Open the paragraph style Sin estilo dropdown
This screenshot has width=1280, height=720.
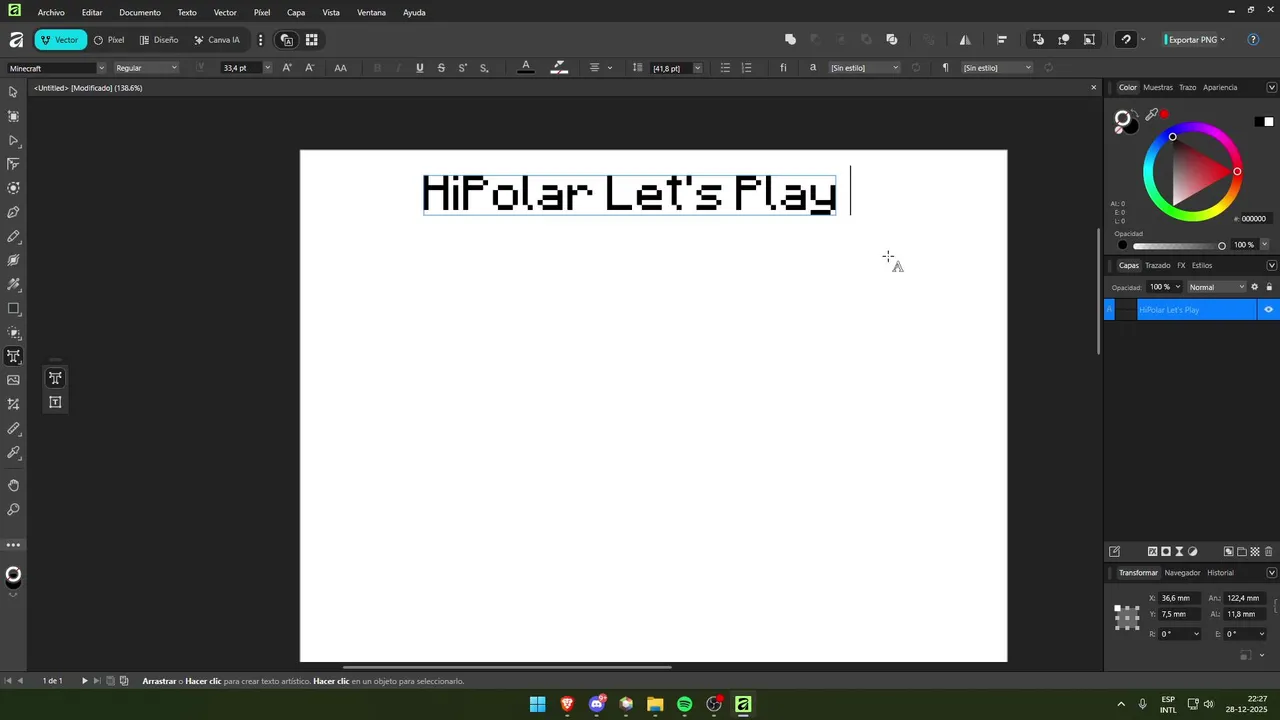point(997,68)
